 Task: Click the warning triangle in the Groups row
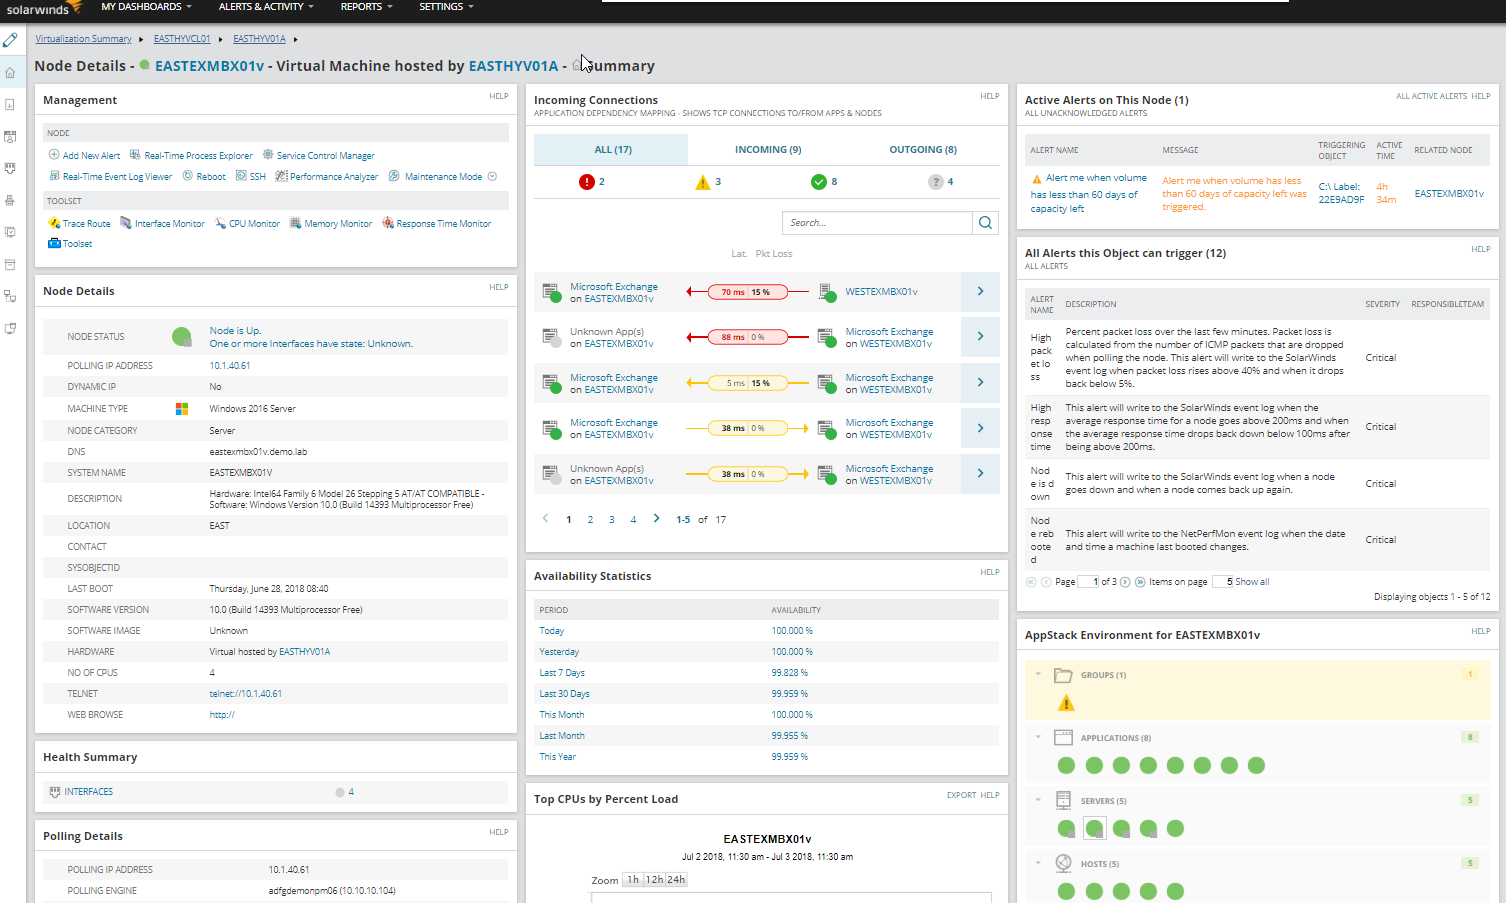point(1067,703)
